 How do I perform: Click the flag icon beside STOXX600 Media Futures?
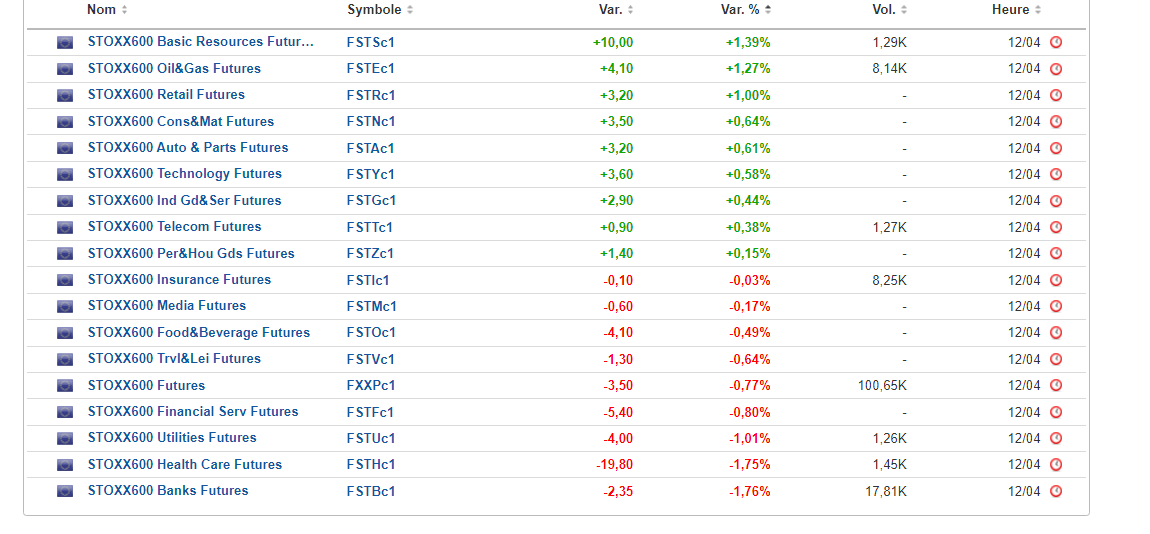tap(65, 306)
